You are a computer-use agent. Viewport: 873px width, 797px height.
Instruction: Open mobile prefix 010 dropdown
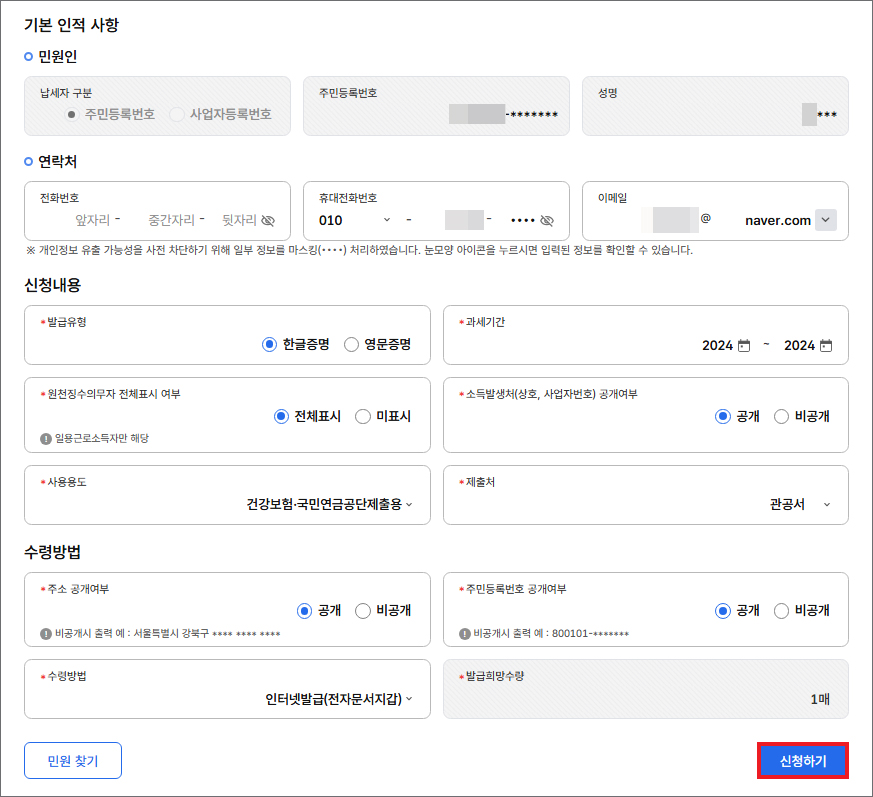pyautogui.click(x=355, y=220)
